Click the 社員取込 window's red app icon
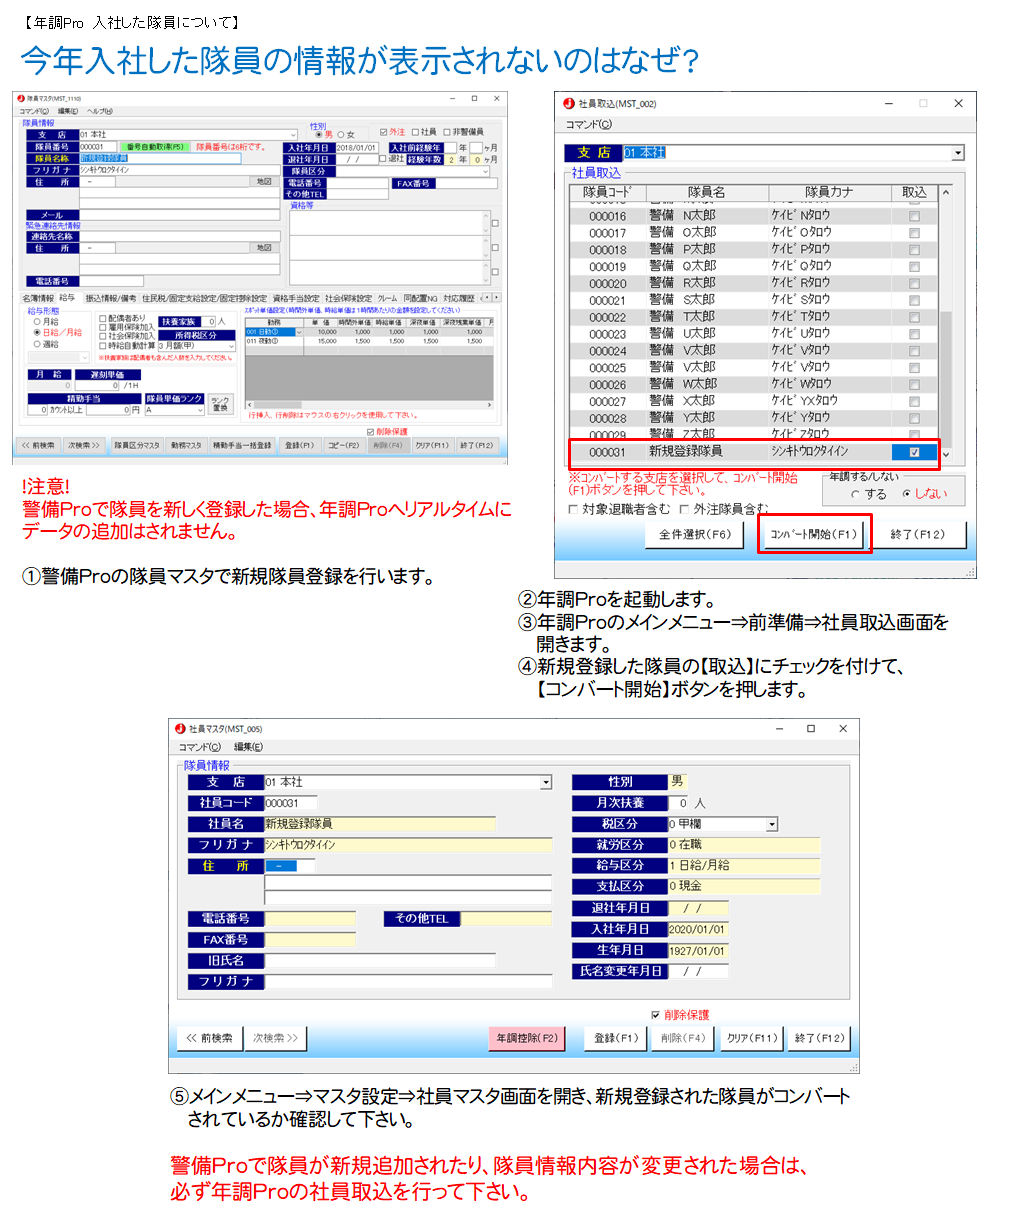This screenshot has height=1210, width=1021. [x=569, y=103]
